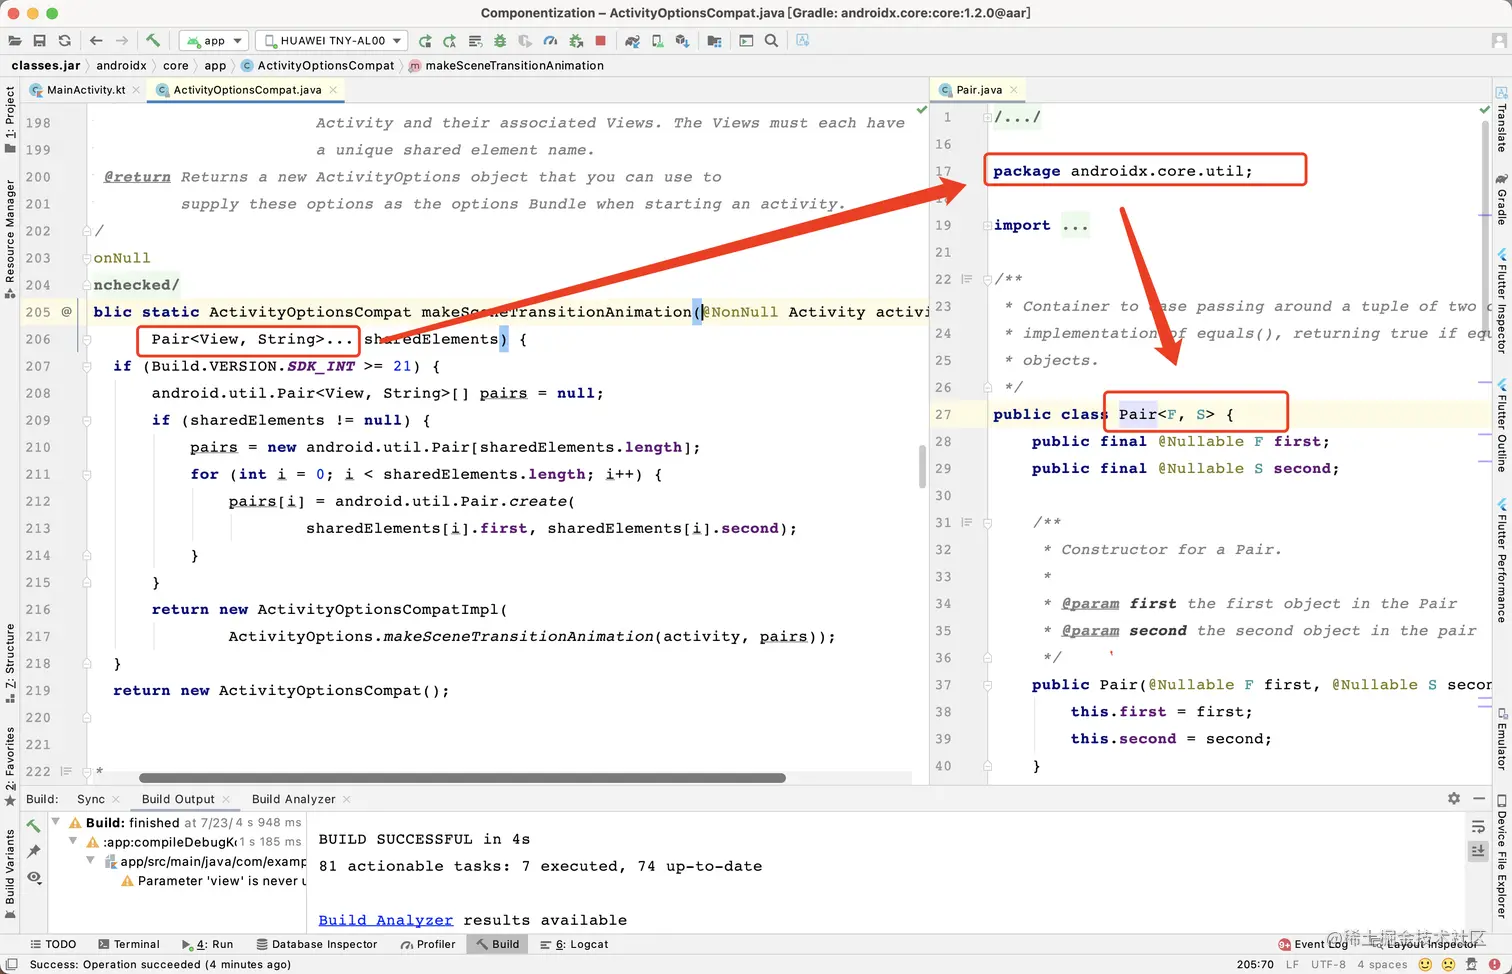The width and height of the screenshot is (1512, 974).
Task: Open the app run configuration dropdown
Action: 213,41
